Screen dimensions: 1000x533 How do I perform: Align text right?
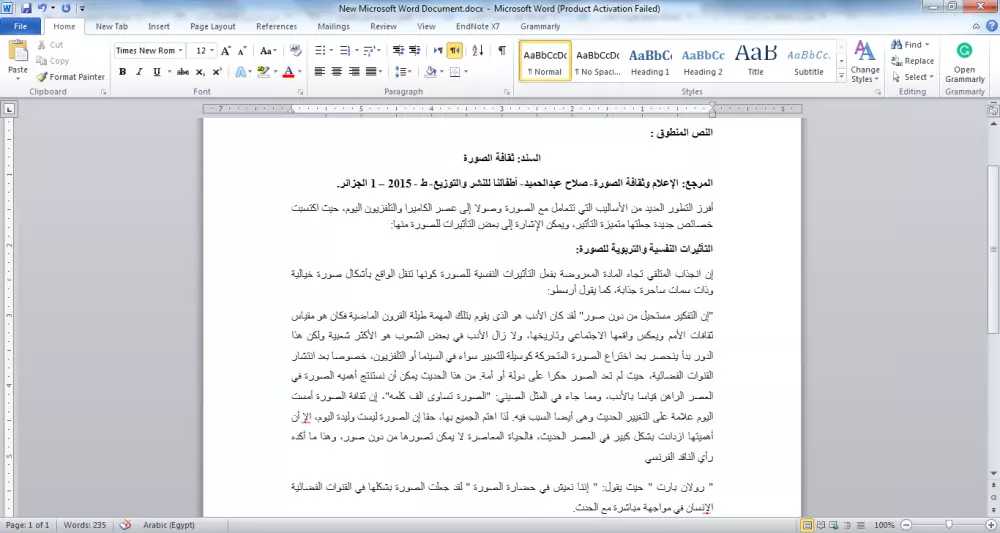(x=354, y=71)
